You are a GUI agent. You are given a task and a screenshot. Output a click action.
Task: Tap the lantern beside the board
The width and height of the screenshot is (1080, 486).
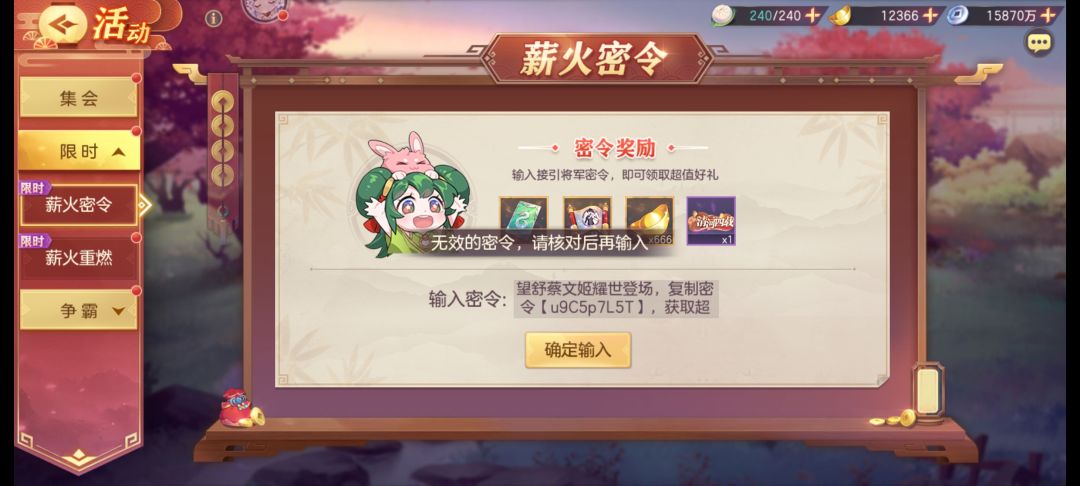(x=928, y=394)
